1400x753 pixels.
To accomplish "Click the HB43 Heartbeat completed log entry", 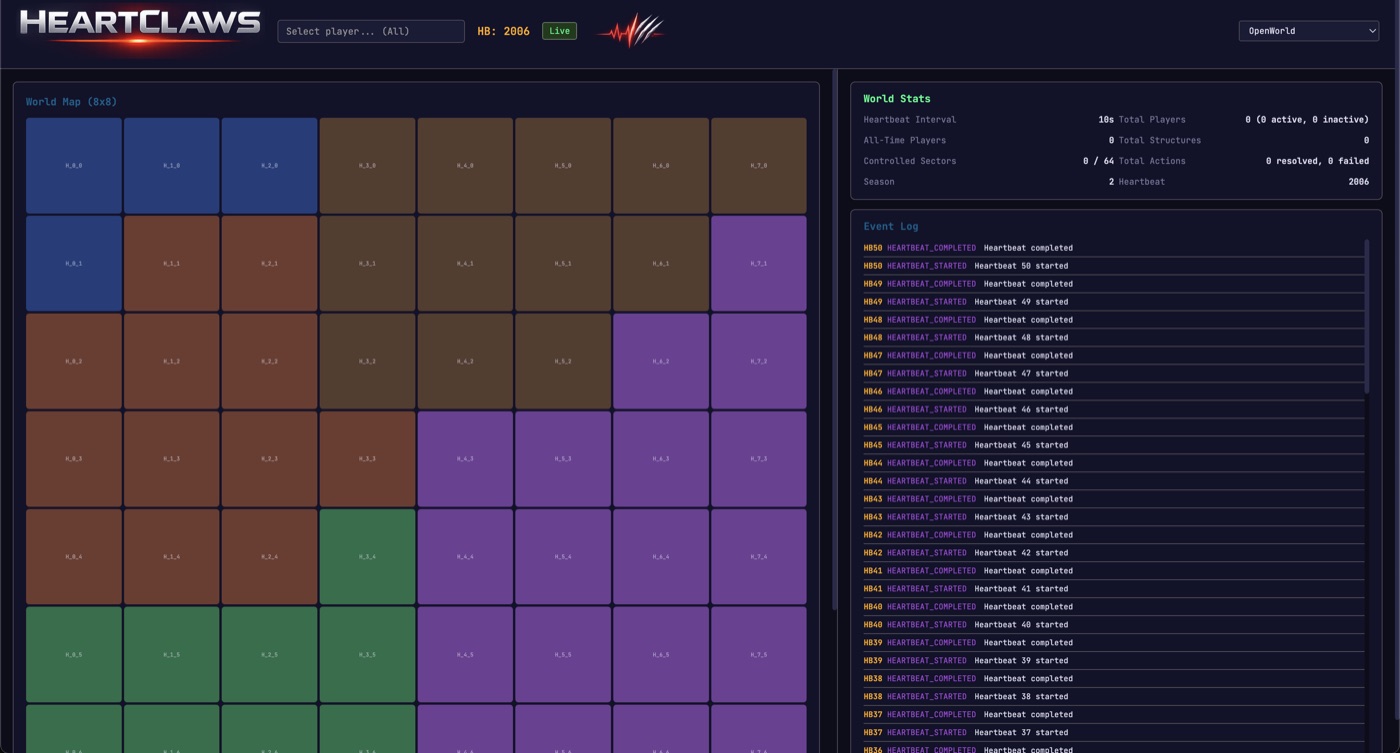I will coord(1113,499).
